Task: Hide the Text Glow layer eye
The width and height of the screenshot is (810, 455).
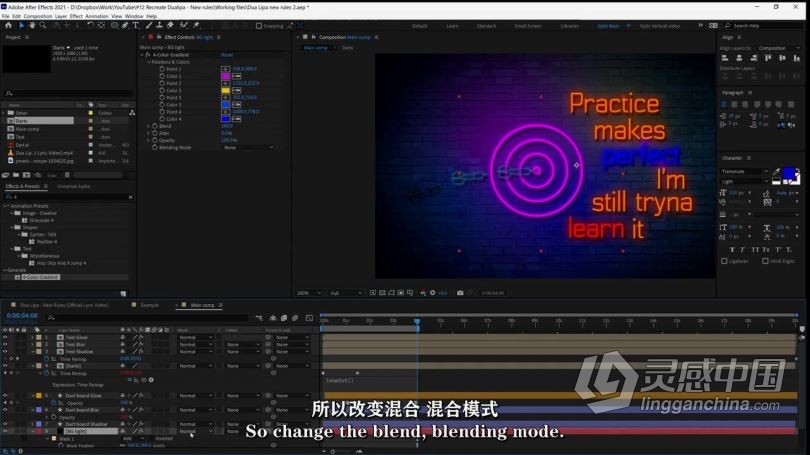Action: tap(5, 337)
